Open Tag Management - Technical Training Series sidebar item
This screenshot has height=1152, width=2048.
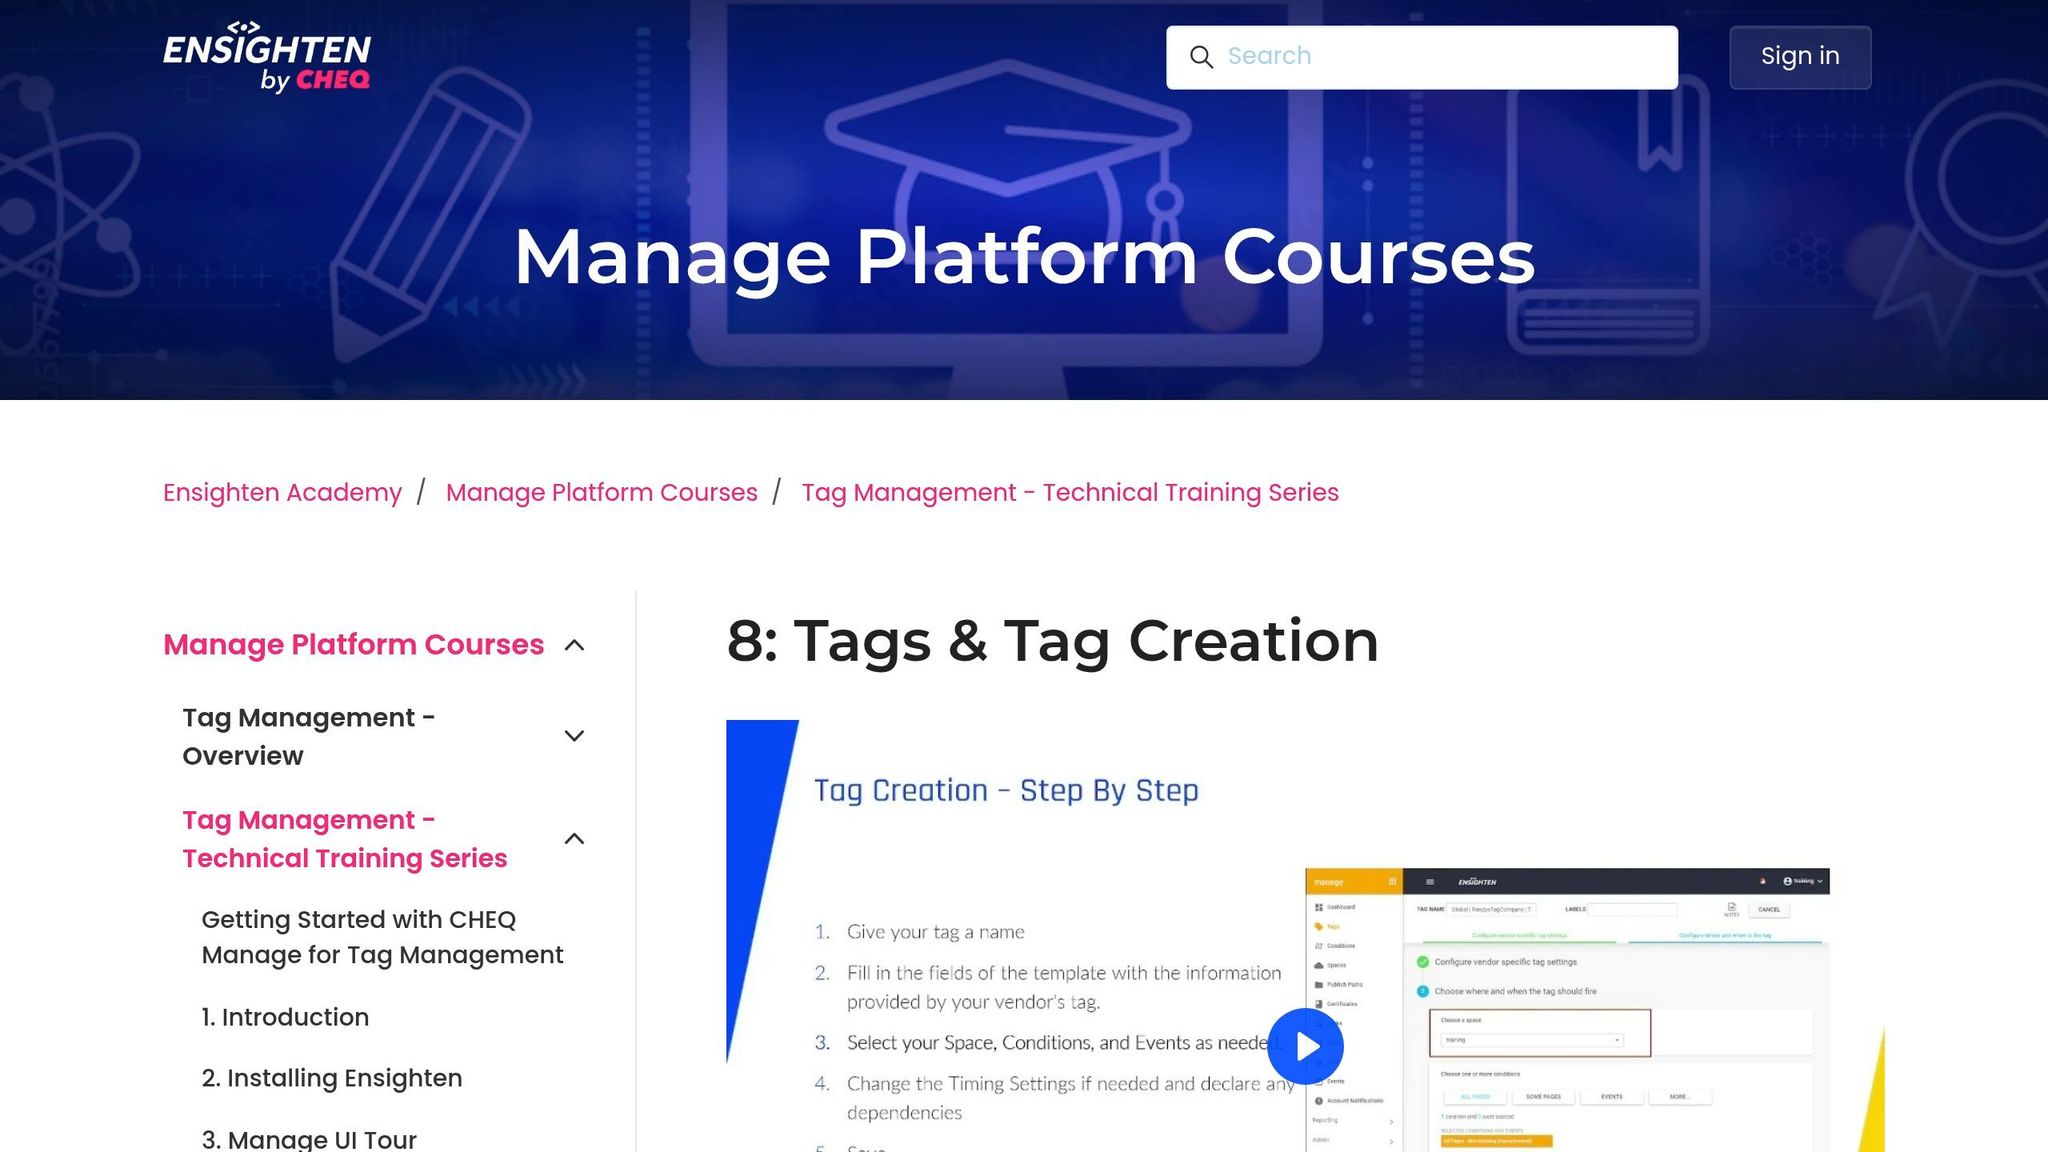(x=345, y=838)
